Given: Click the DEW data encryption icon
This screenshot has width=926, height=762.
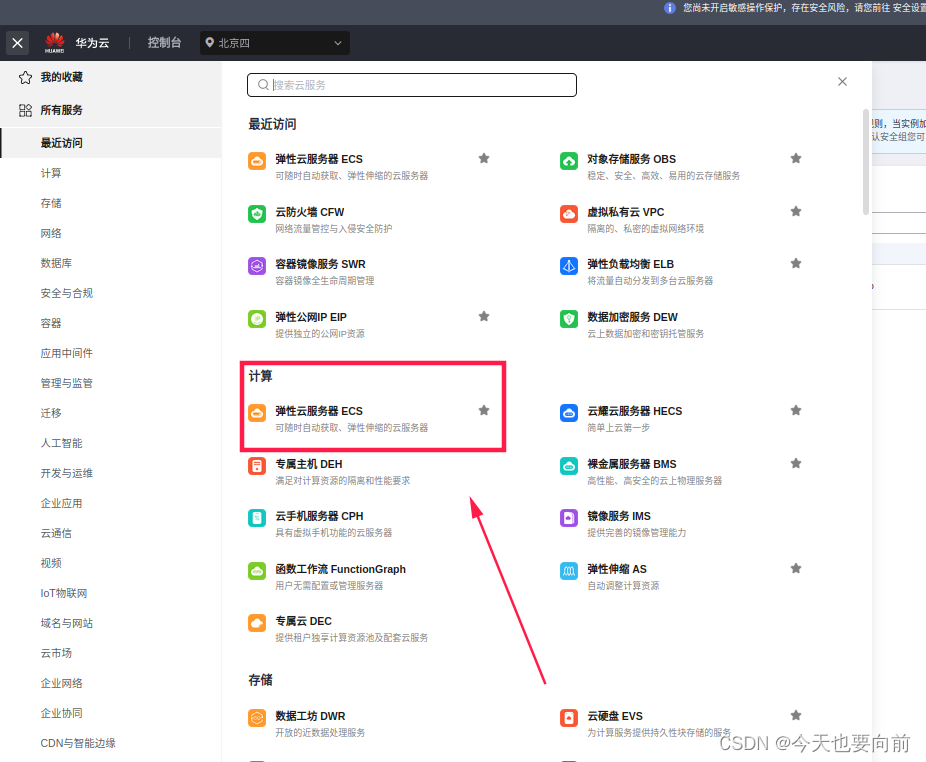Looking at the screenshot, I should [x=569, y=319].
